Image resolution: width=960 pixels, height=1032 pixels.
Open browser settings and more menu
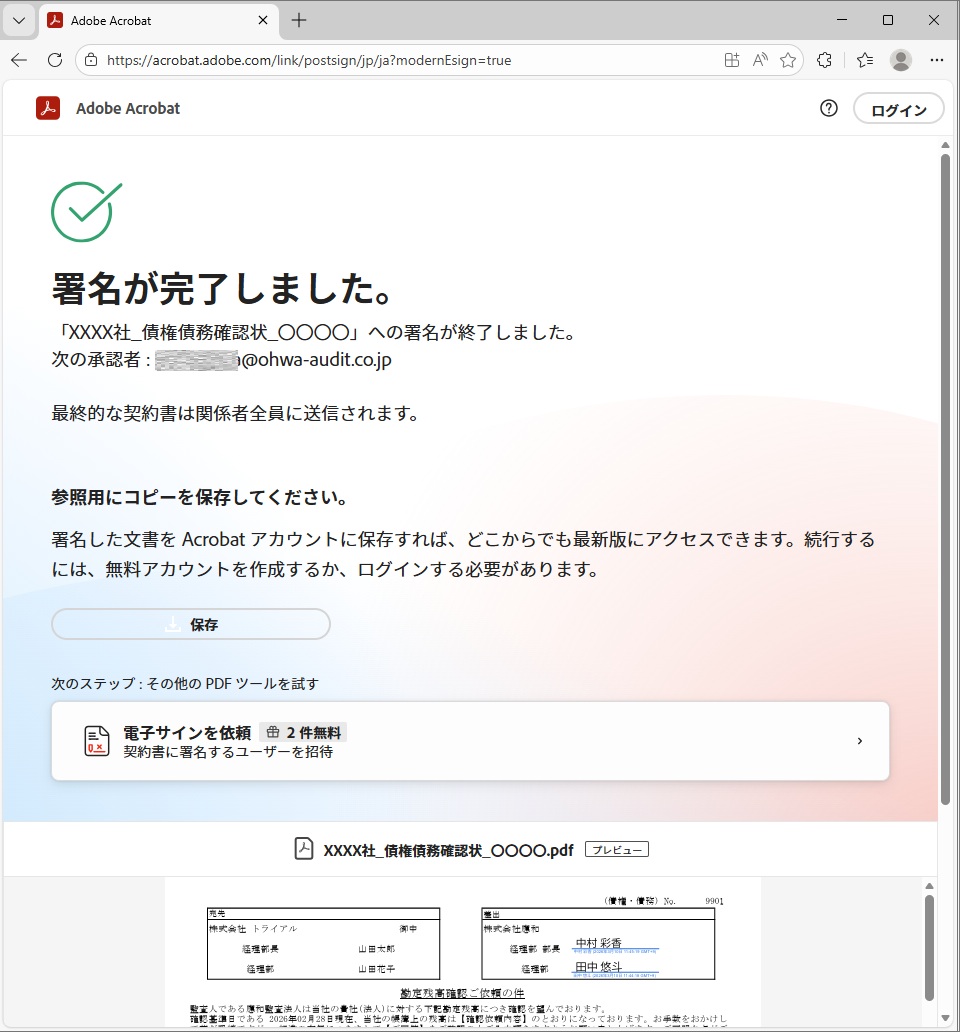point(937,60)
